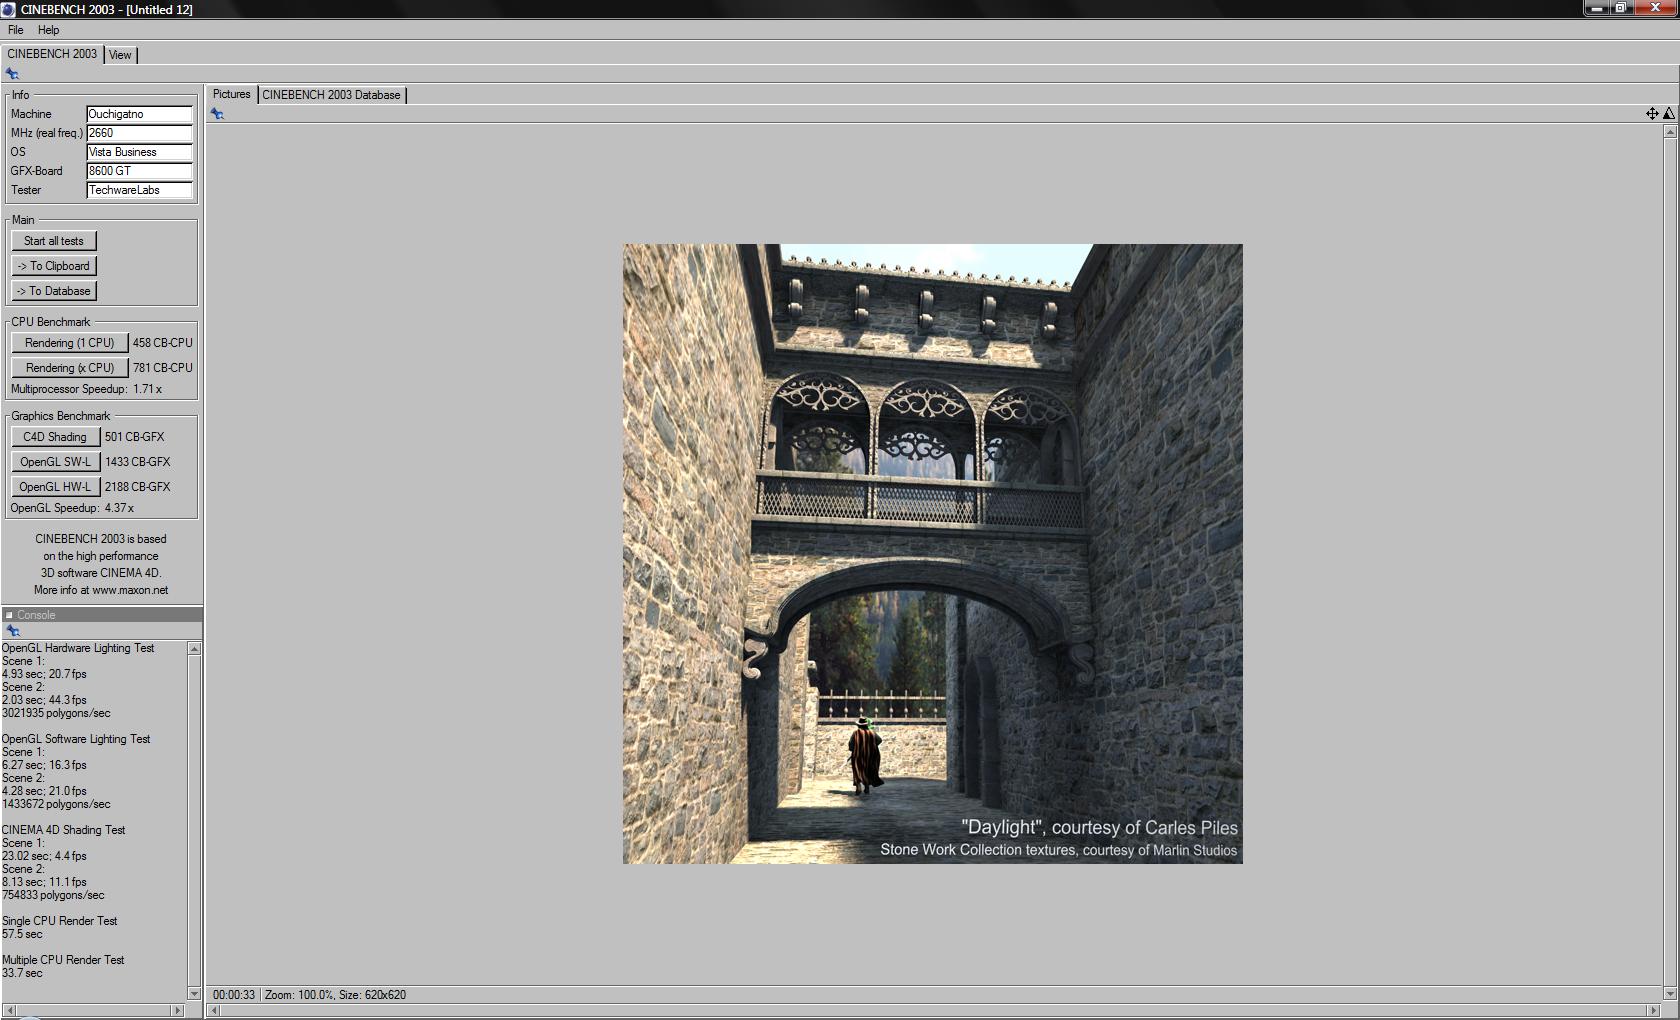This screenshot has width=1680, height=1020.
Task: Click the pin icon under the Pictures tab
Action: (x=217, y=114)
